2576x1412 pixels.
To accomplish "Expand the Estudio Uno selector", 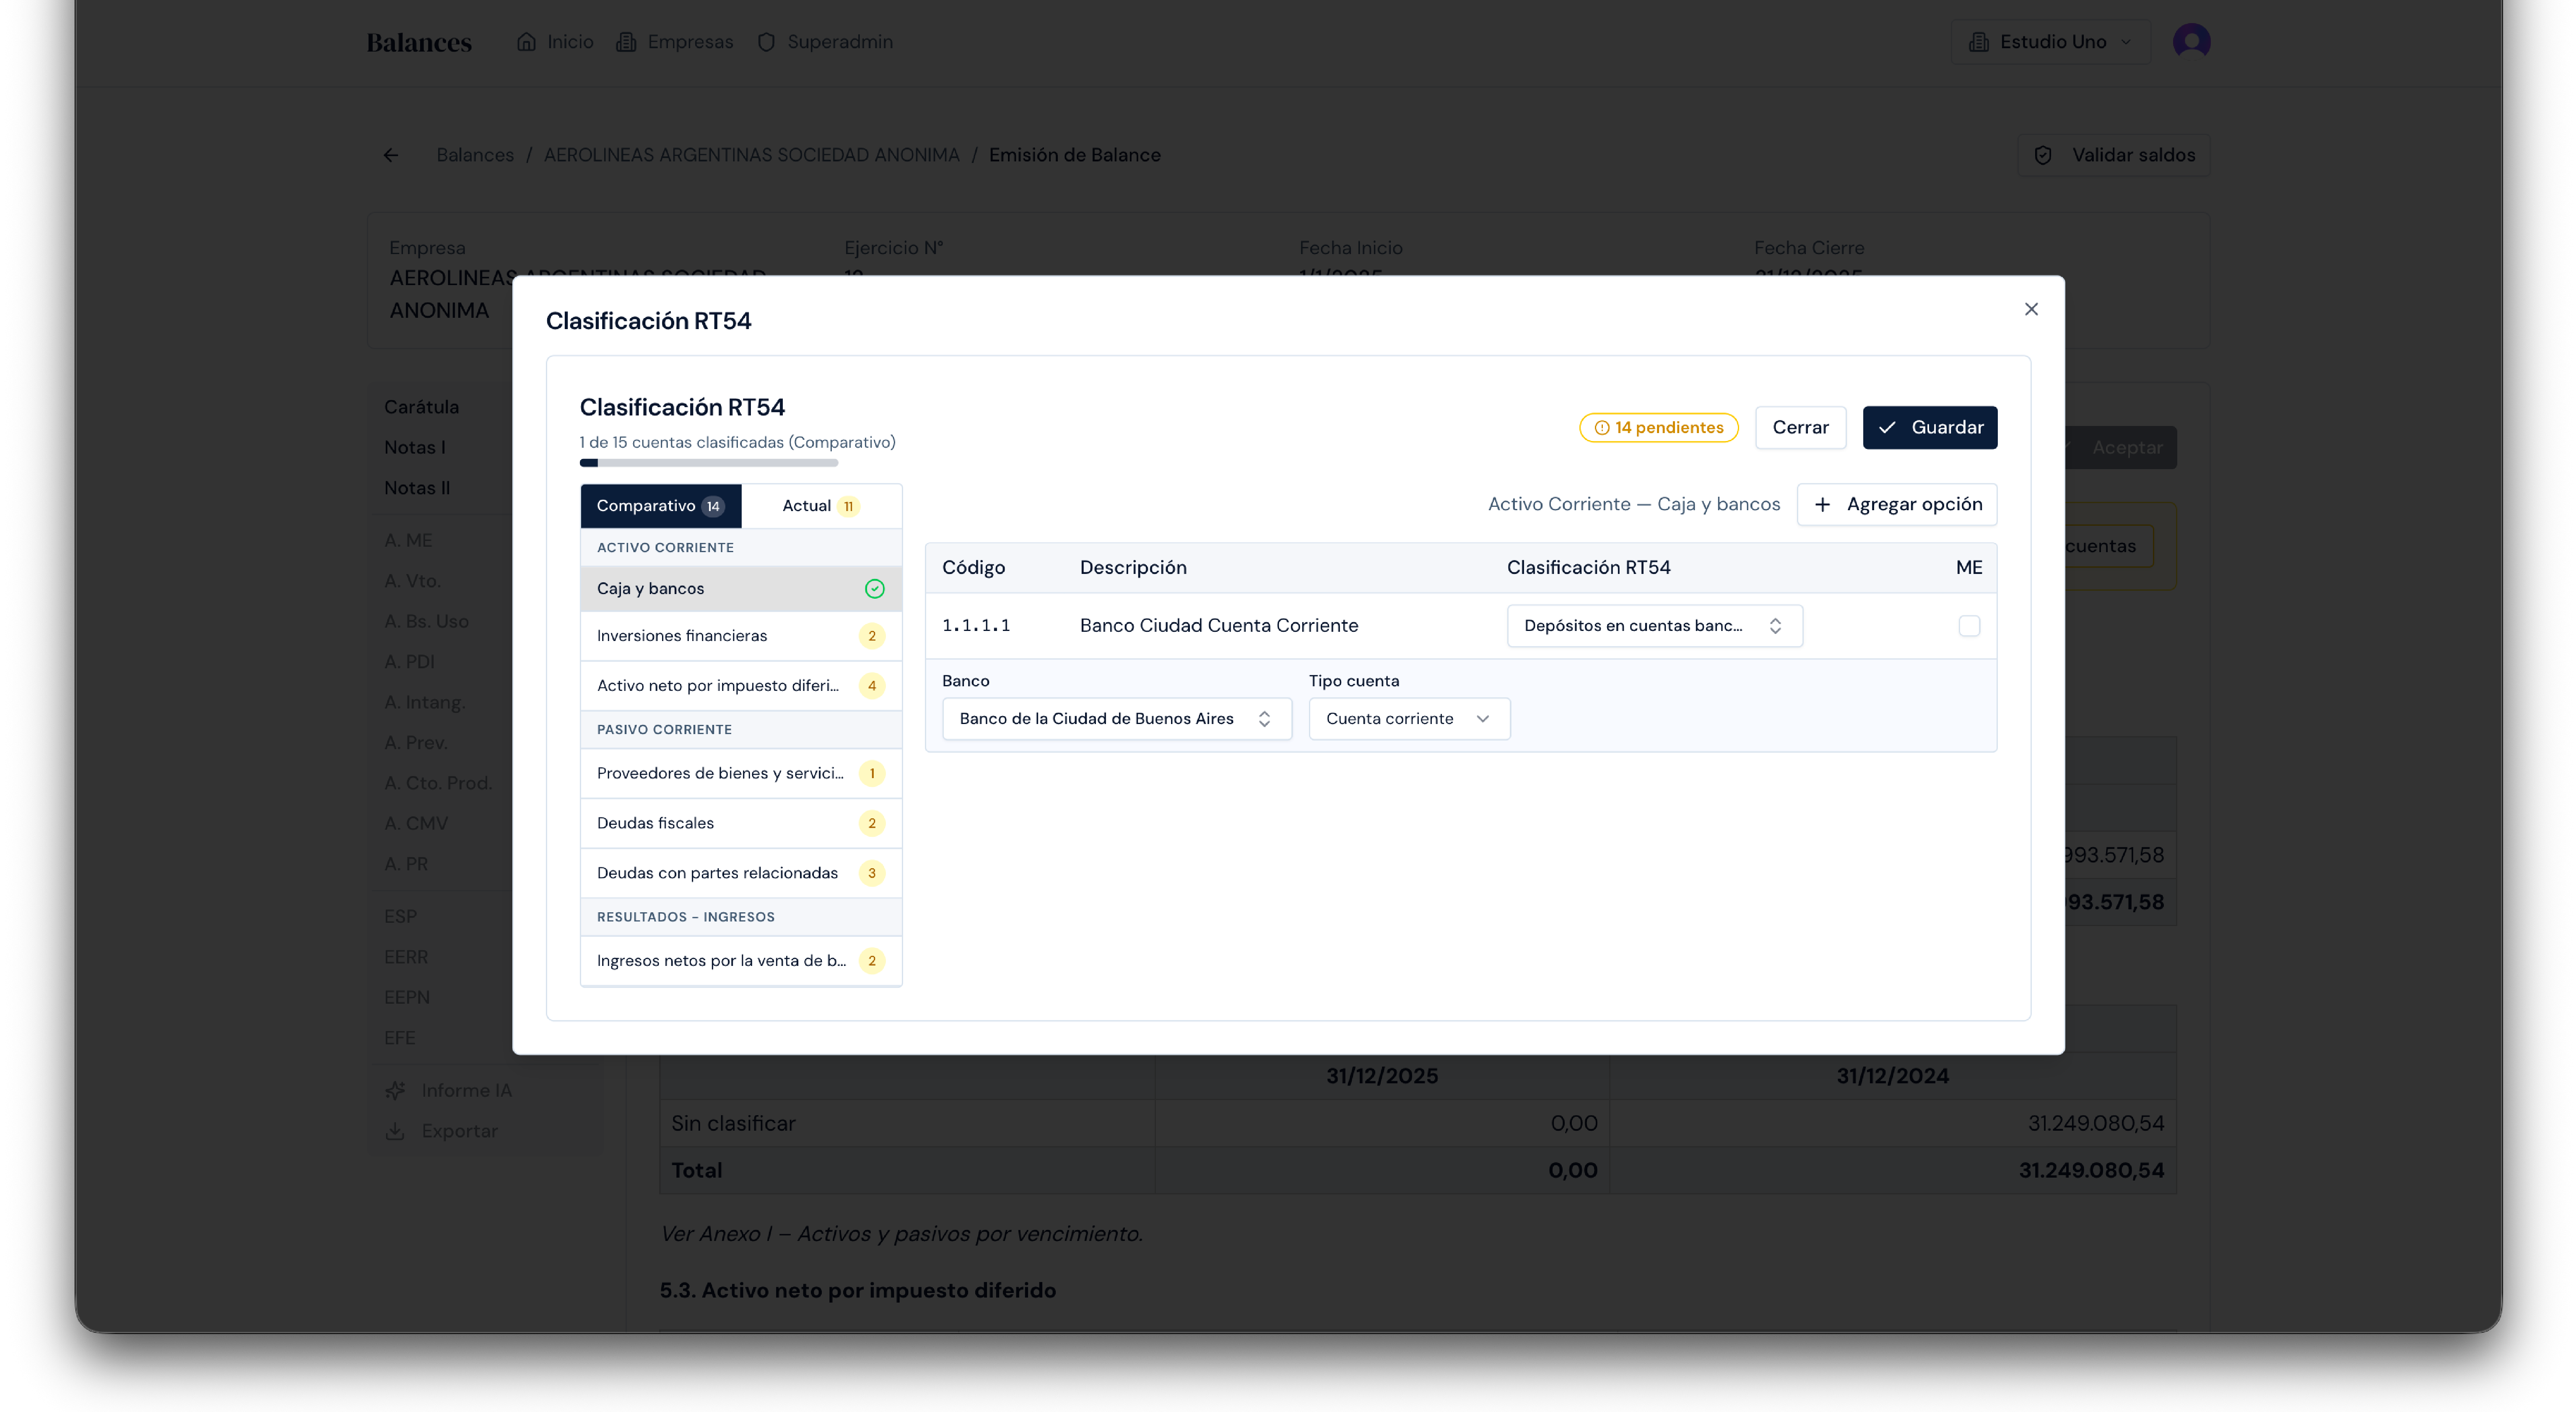I will pos(2050,41).
